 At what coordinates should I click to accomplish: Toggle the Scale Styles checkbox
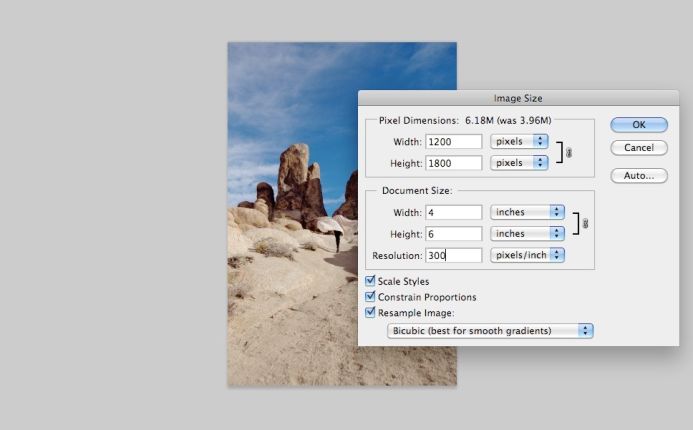371,282
